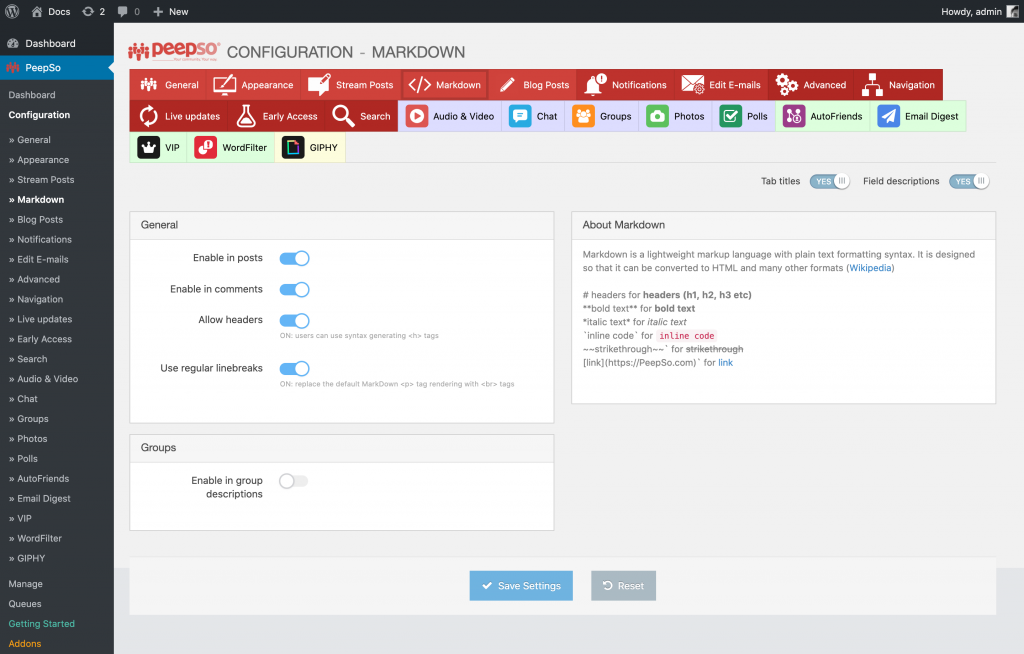
Task: Open Navigation in sidebar list
Action: click(40, 299)
